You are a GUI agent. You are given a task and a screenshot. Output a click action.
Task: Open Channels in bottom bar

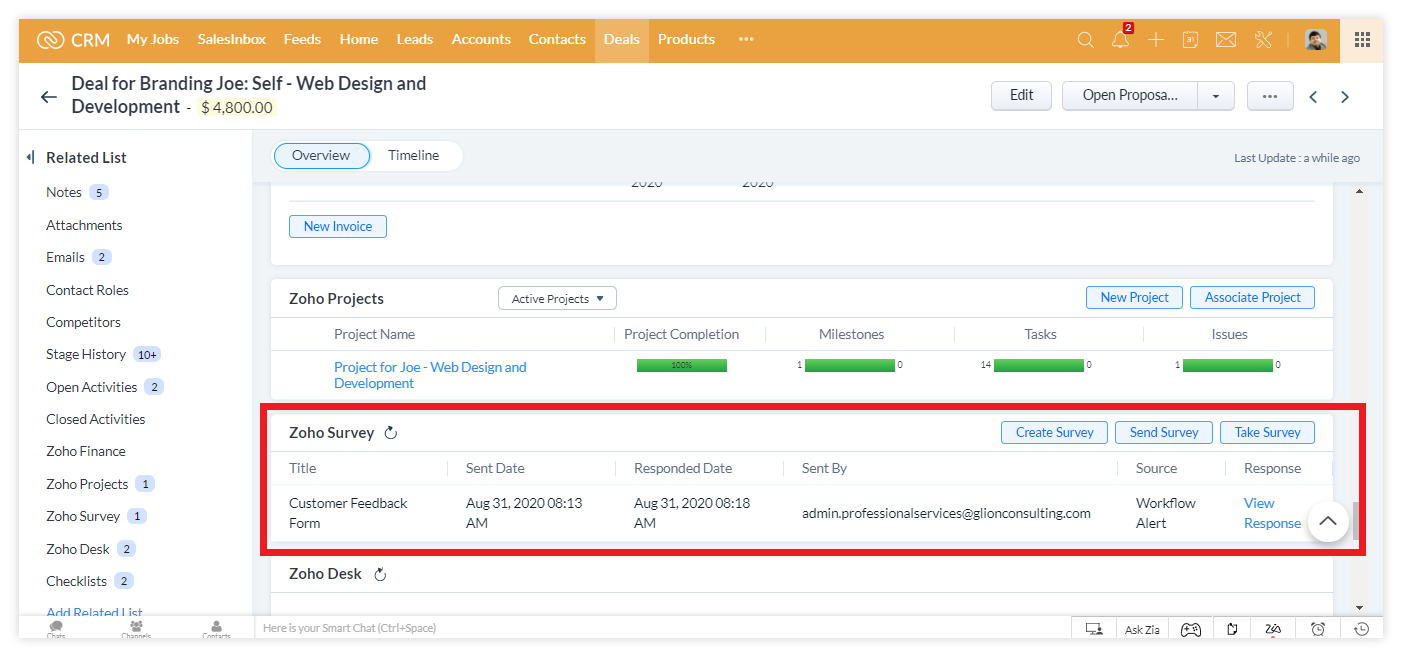[x=136, y=629]
